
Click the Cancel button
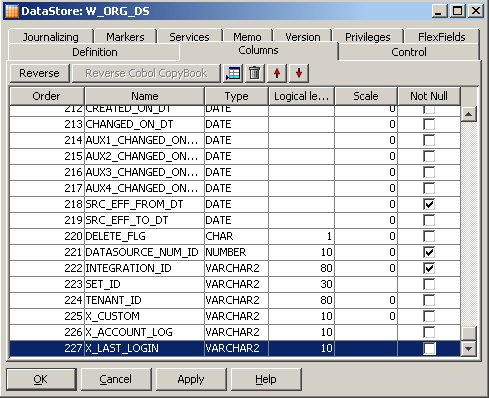(116, 379)
